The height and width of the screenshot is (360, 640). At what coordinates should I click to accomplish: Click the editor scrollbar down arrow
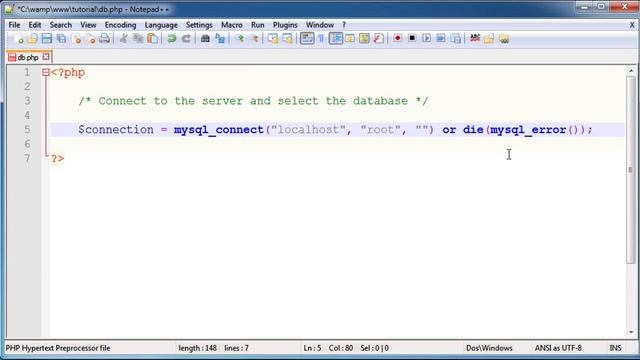click(x=631, y=332)
